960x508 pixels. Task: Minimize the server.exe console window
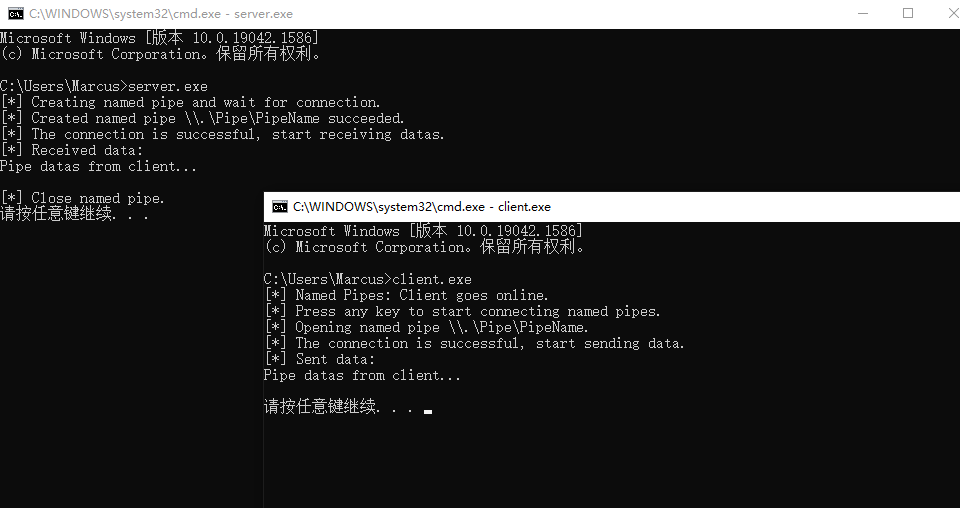[x=863, y=13]
